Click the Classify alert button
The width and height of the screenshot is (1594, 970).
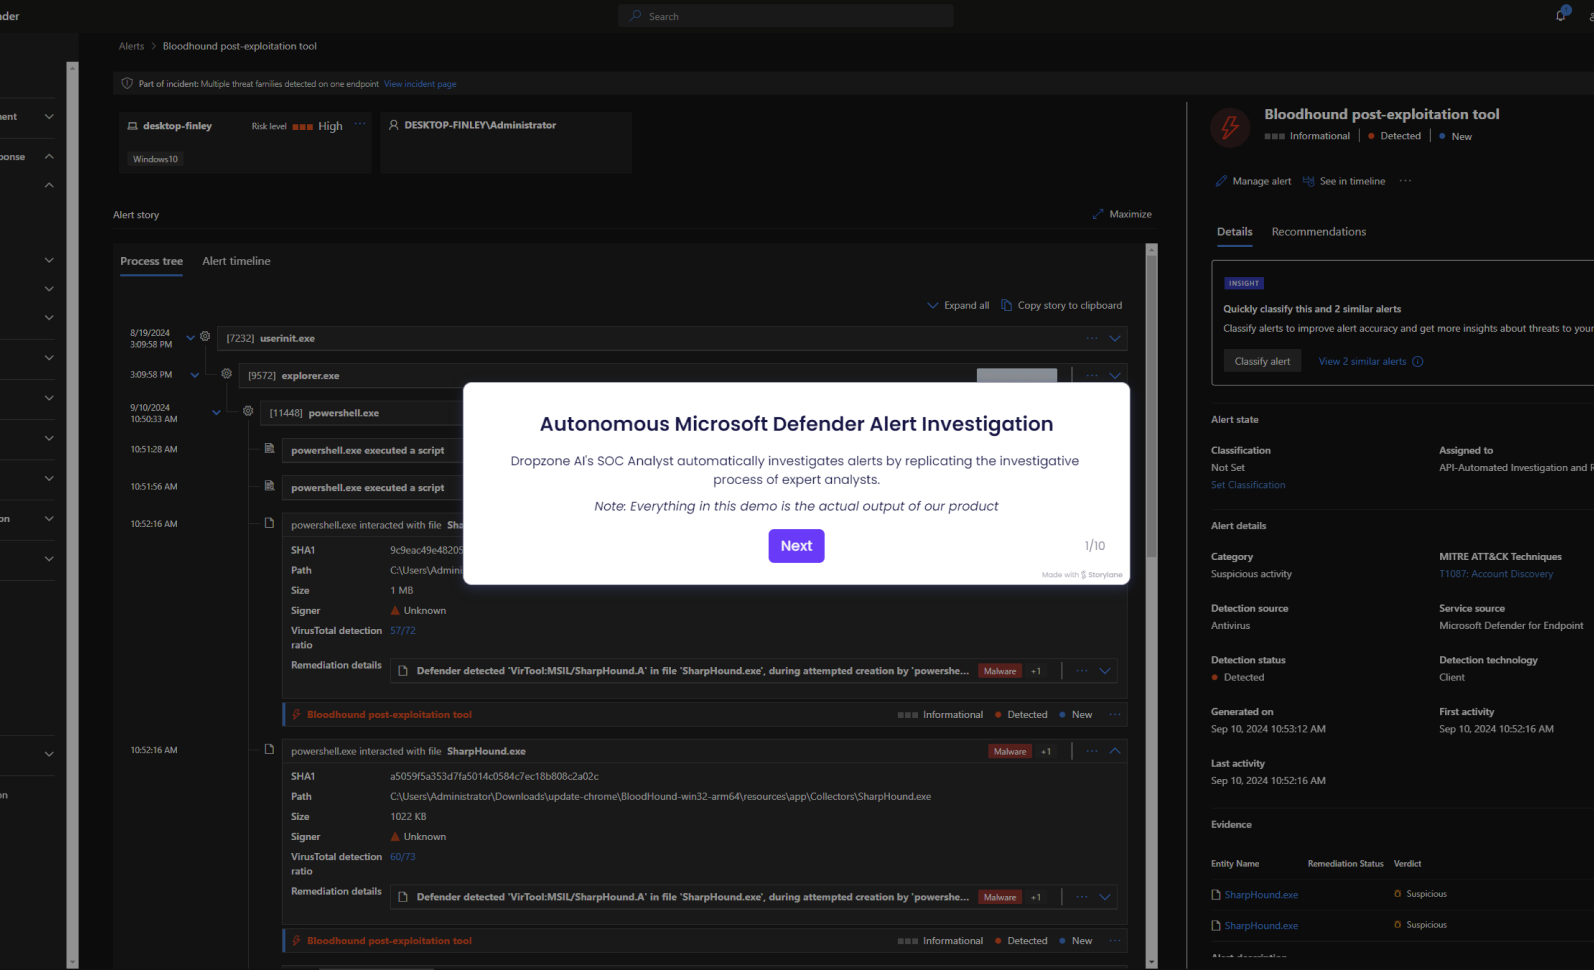pyautogui.click(x=1262, y=361)
